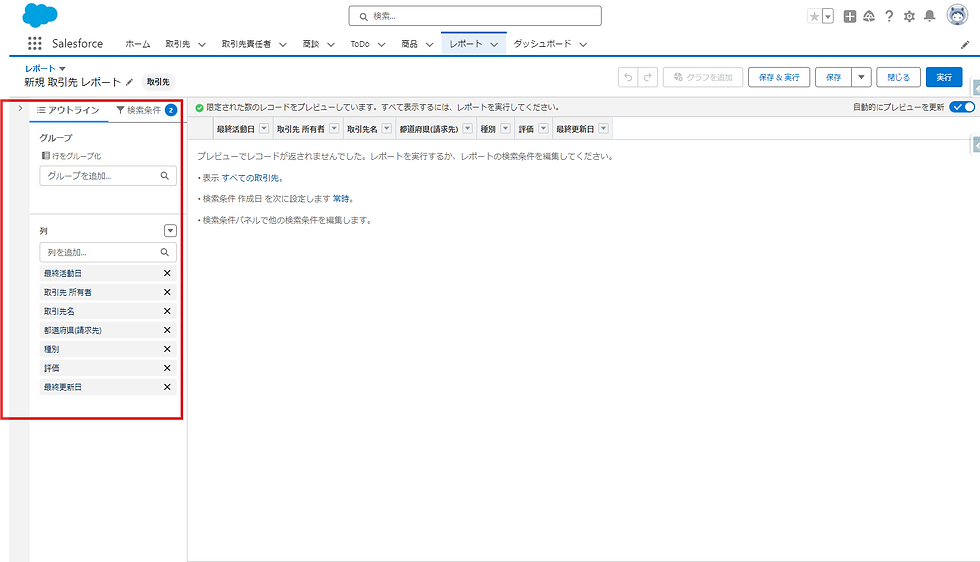Click the レポート breadcrumb link

[x=40, y=68]
